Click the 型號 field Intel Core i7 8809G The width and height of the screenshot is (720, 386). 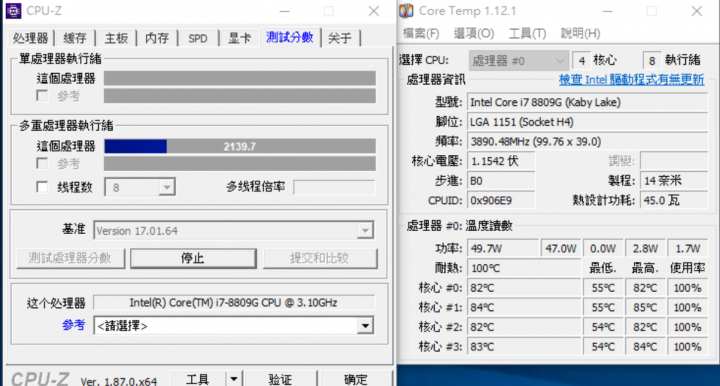[587, 102]
